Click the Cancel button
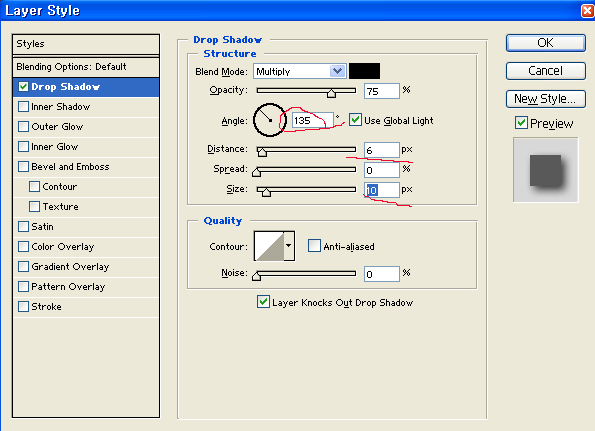Viewport: 595px width, 431px height. point(546,71)
